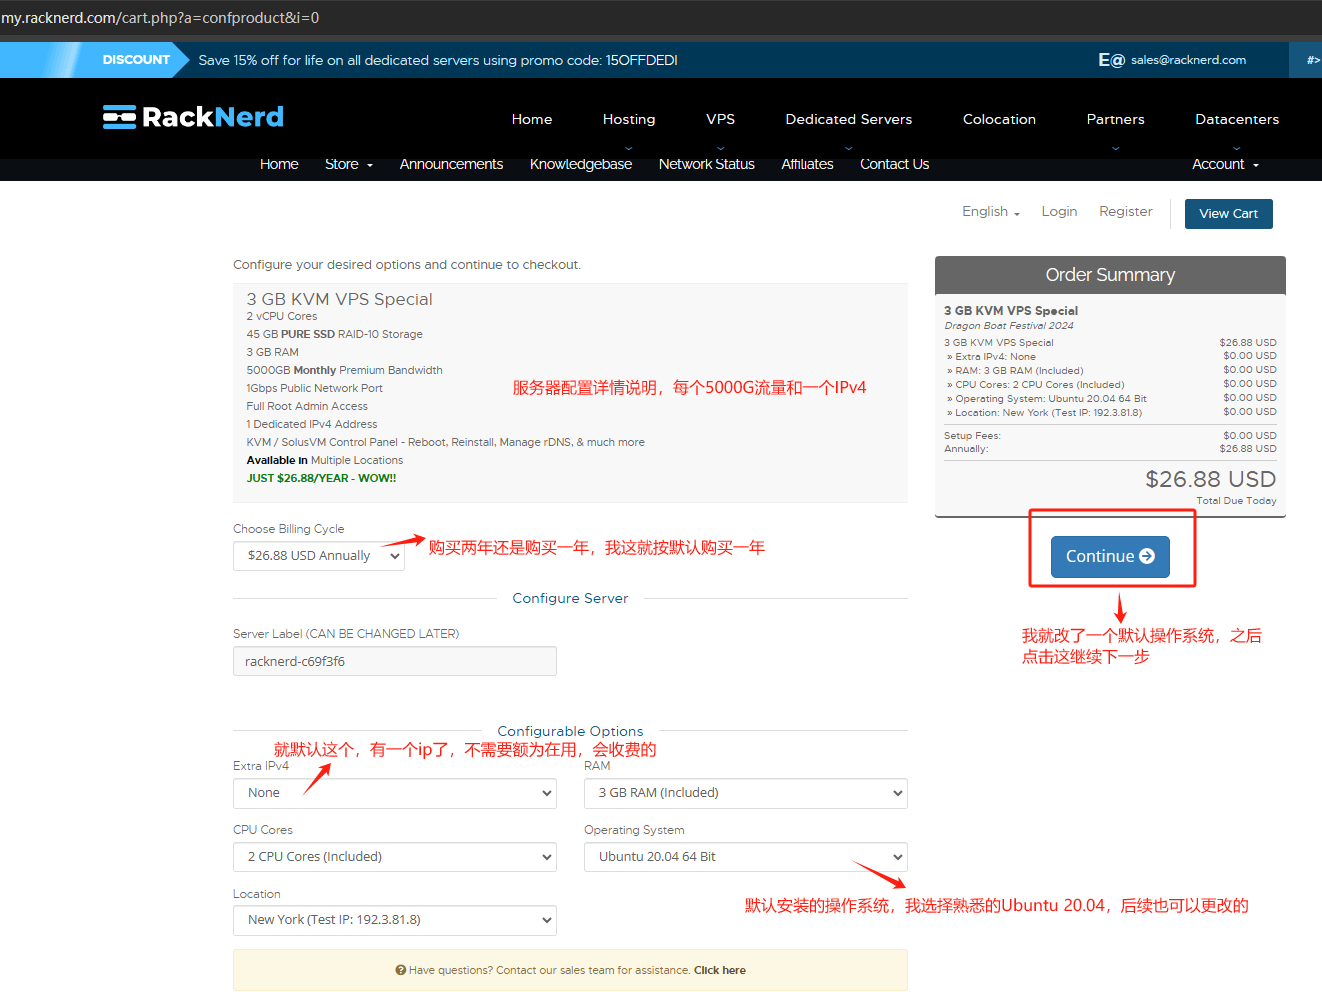1322x992 pixels.
Task: Open the Dedicated Servers menu
Action: click(849, 119)
